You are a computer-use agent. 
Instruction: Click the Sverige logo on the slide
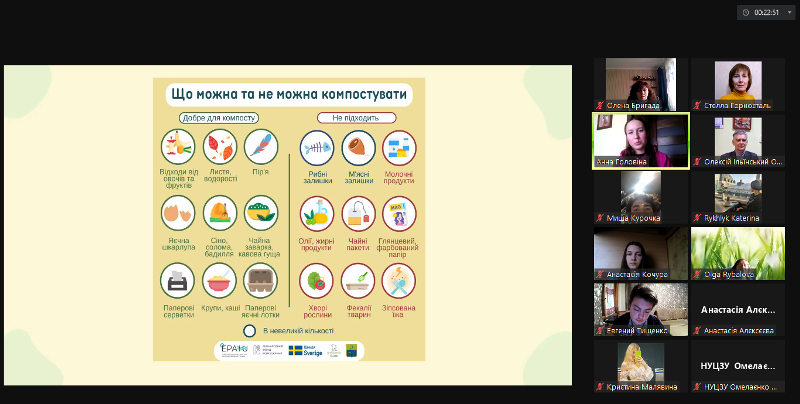click(309, 351)
